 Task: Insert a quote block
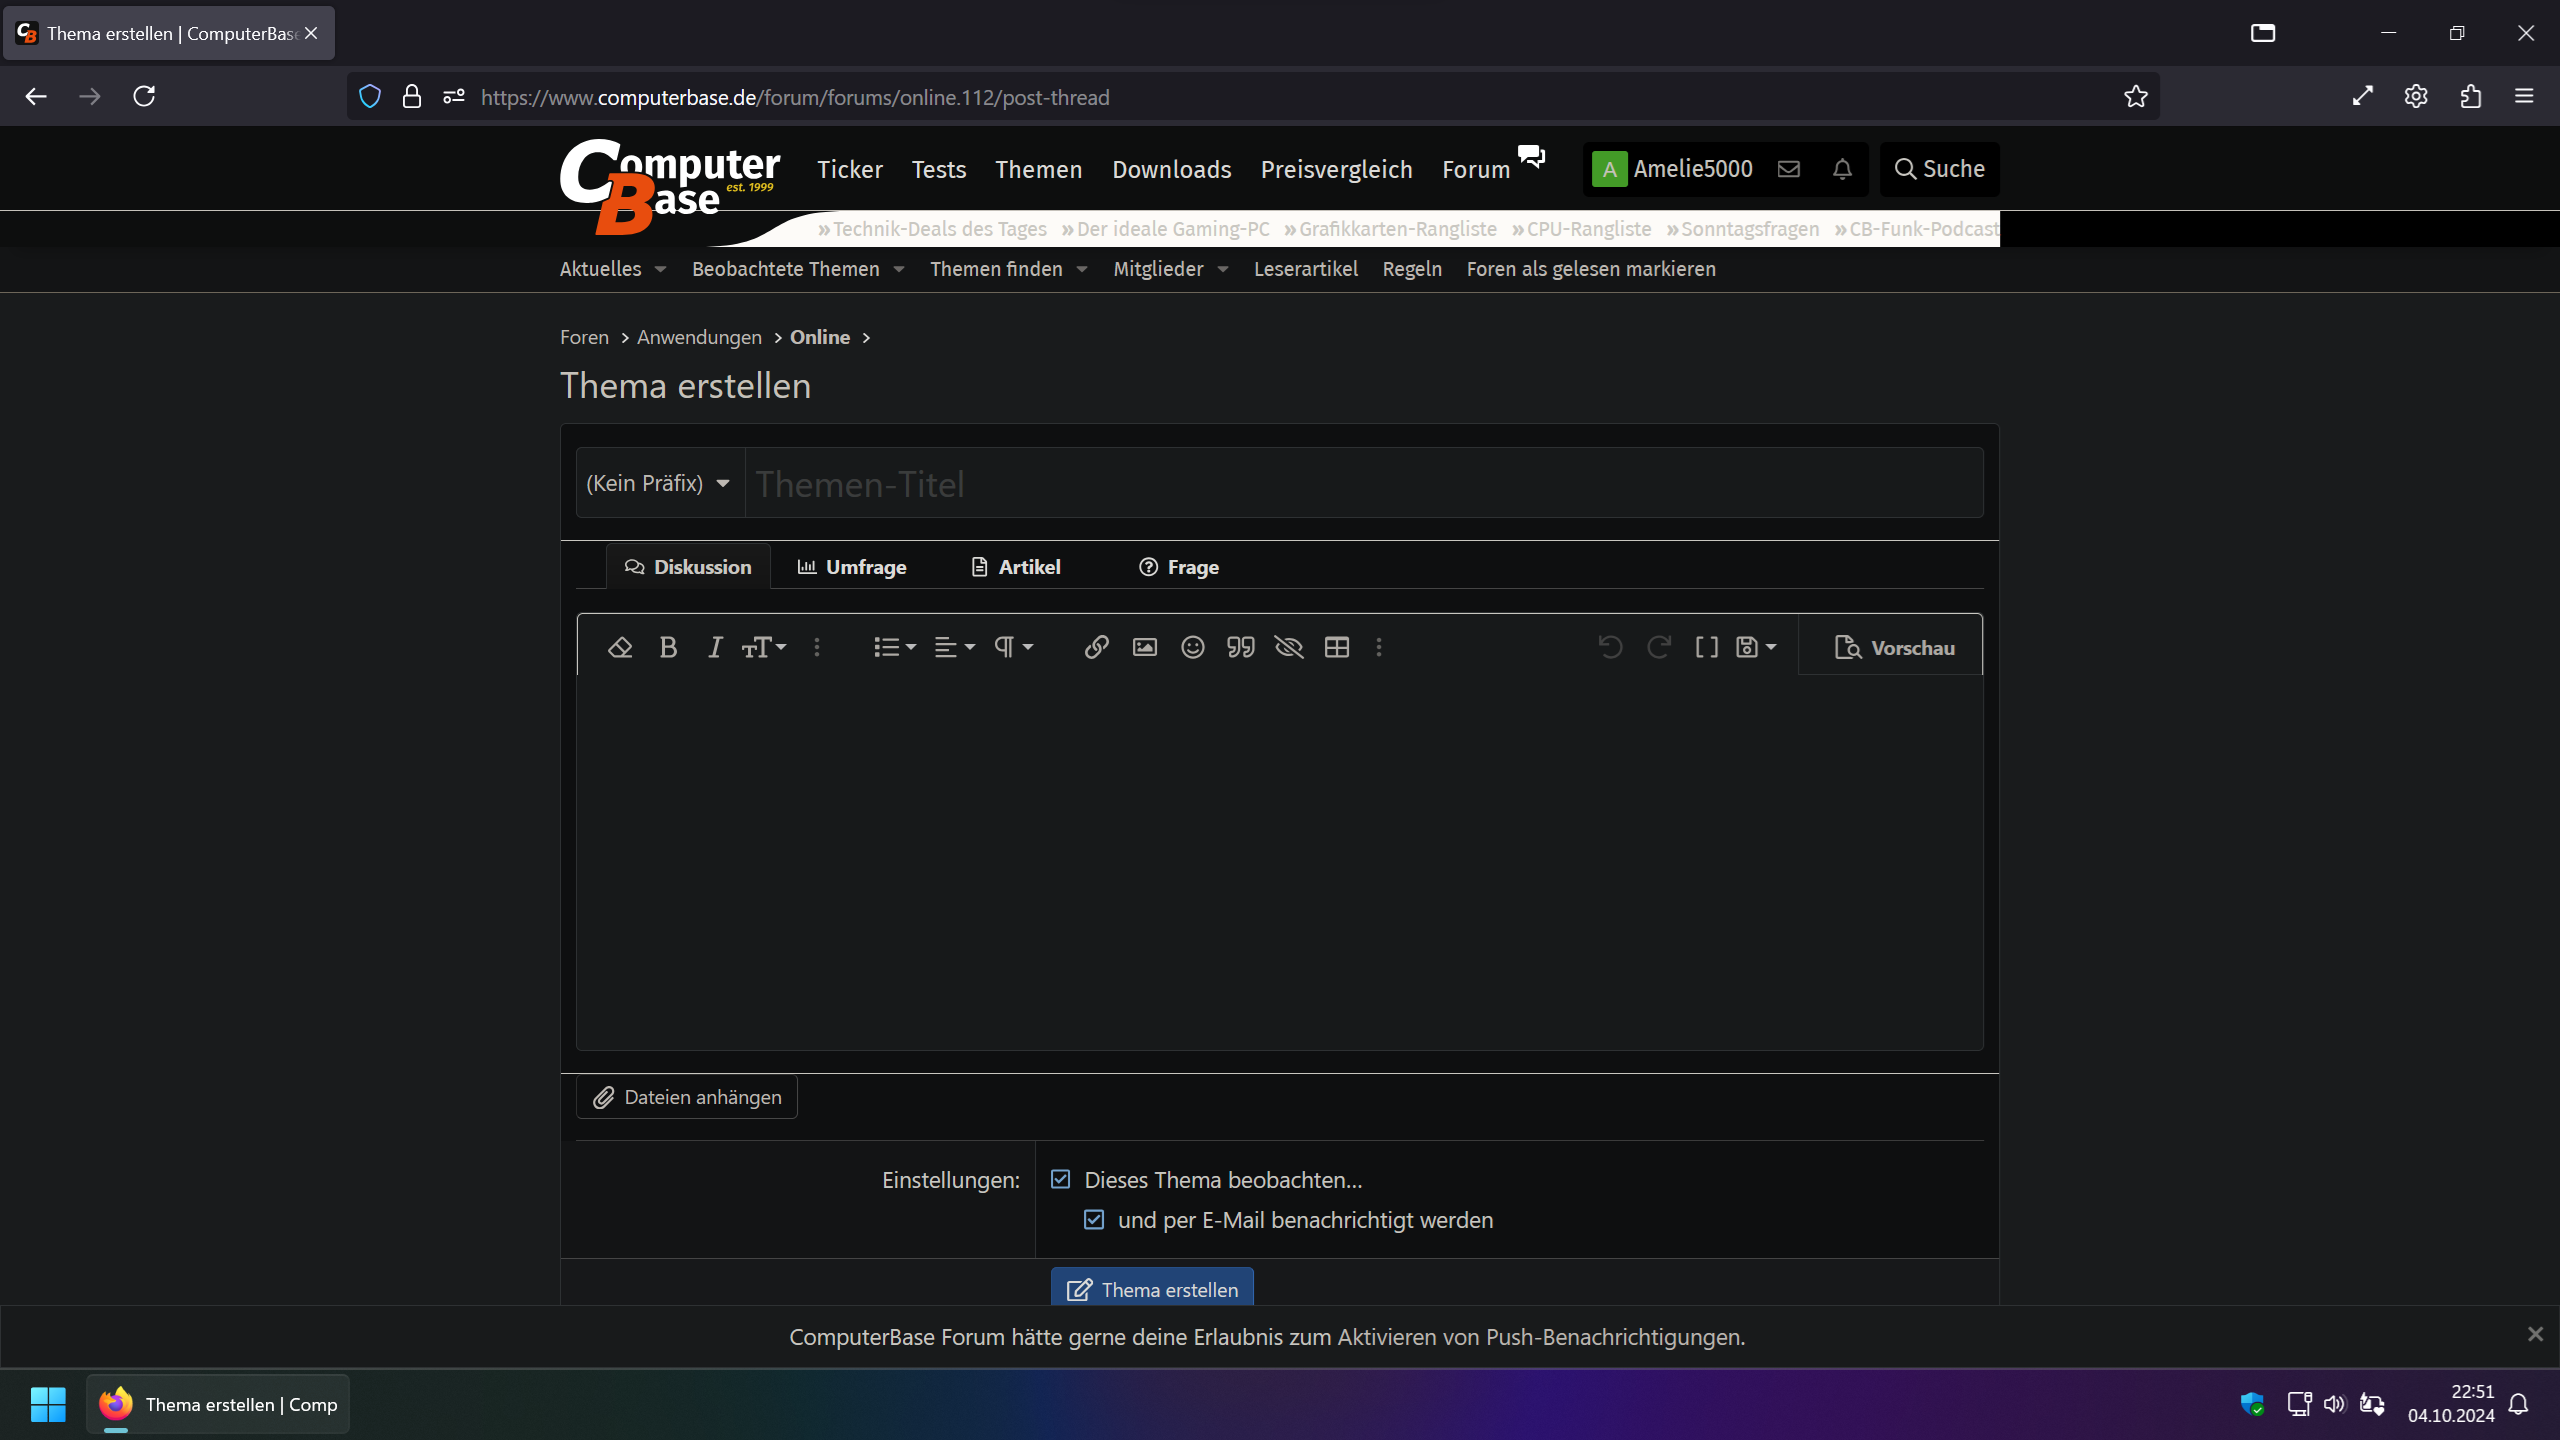click(1240, 648)
